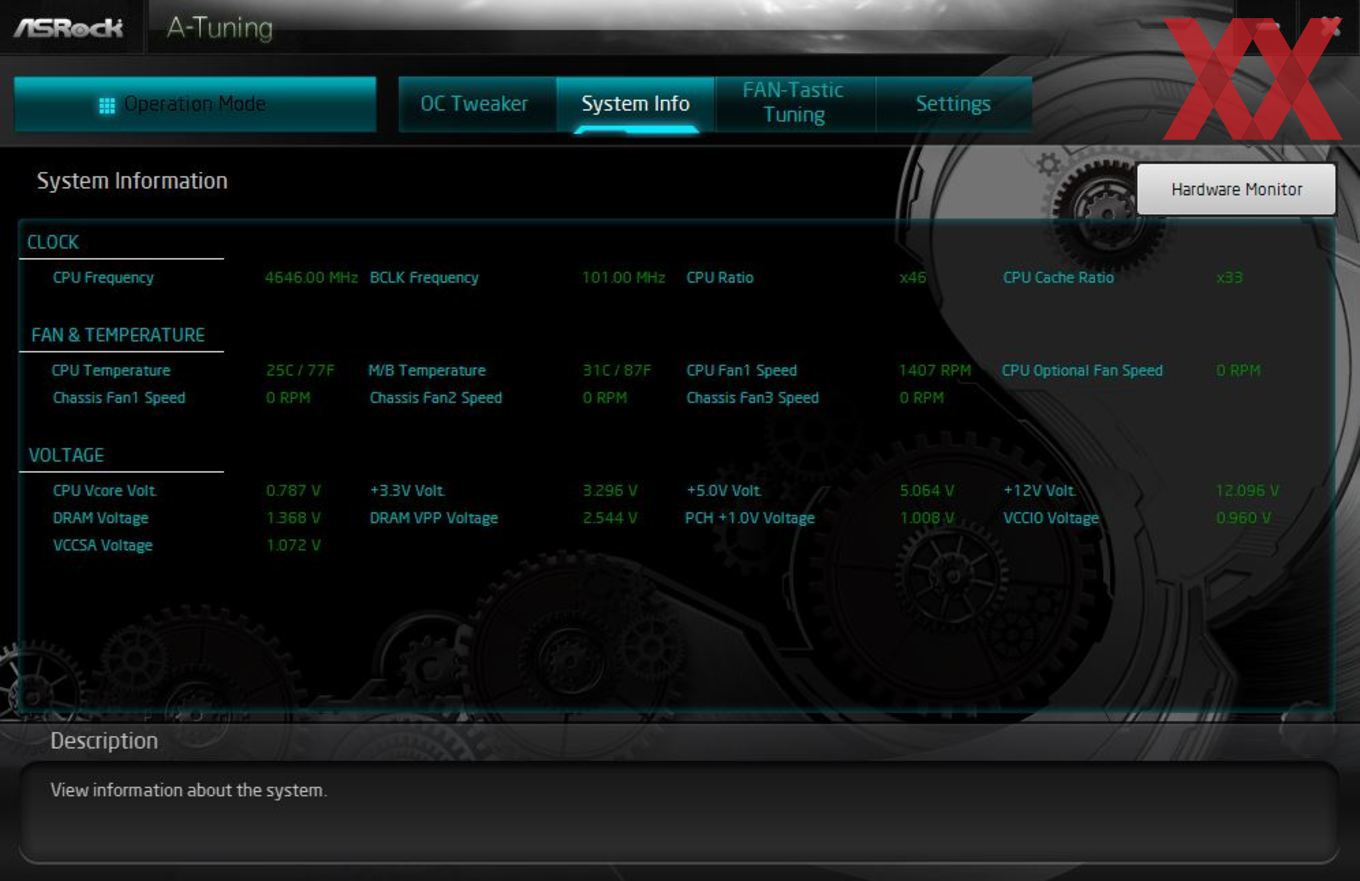
Task: Select the 0.960 V value
Action: click(x=1243, y=517)
